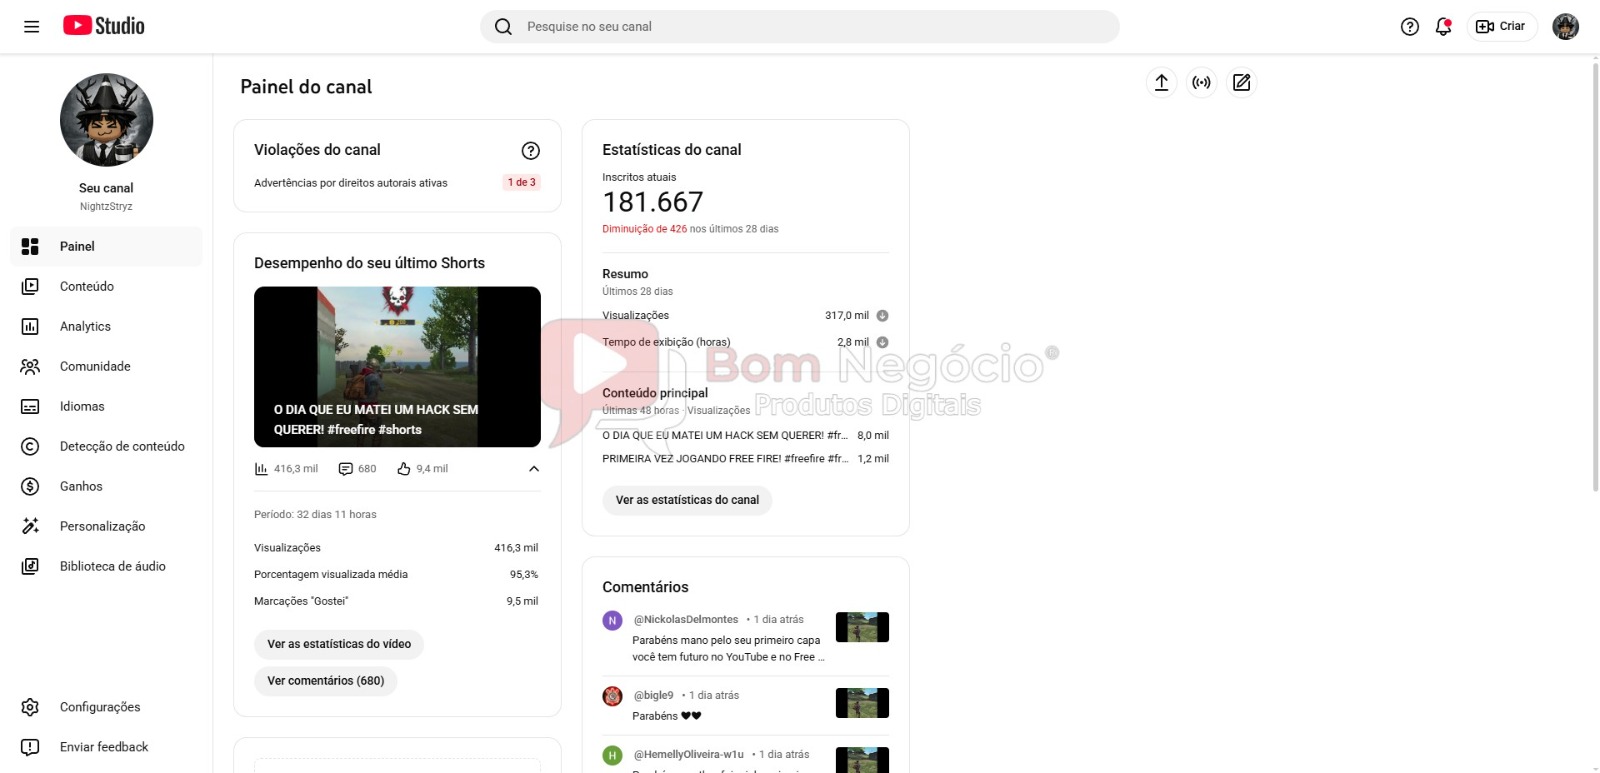The width and height of the screenshot is (1600, 773).
Task: Open the help question mark icon in header
Action: click(1410, 27)
